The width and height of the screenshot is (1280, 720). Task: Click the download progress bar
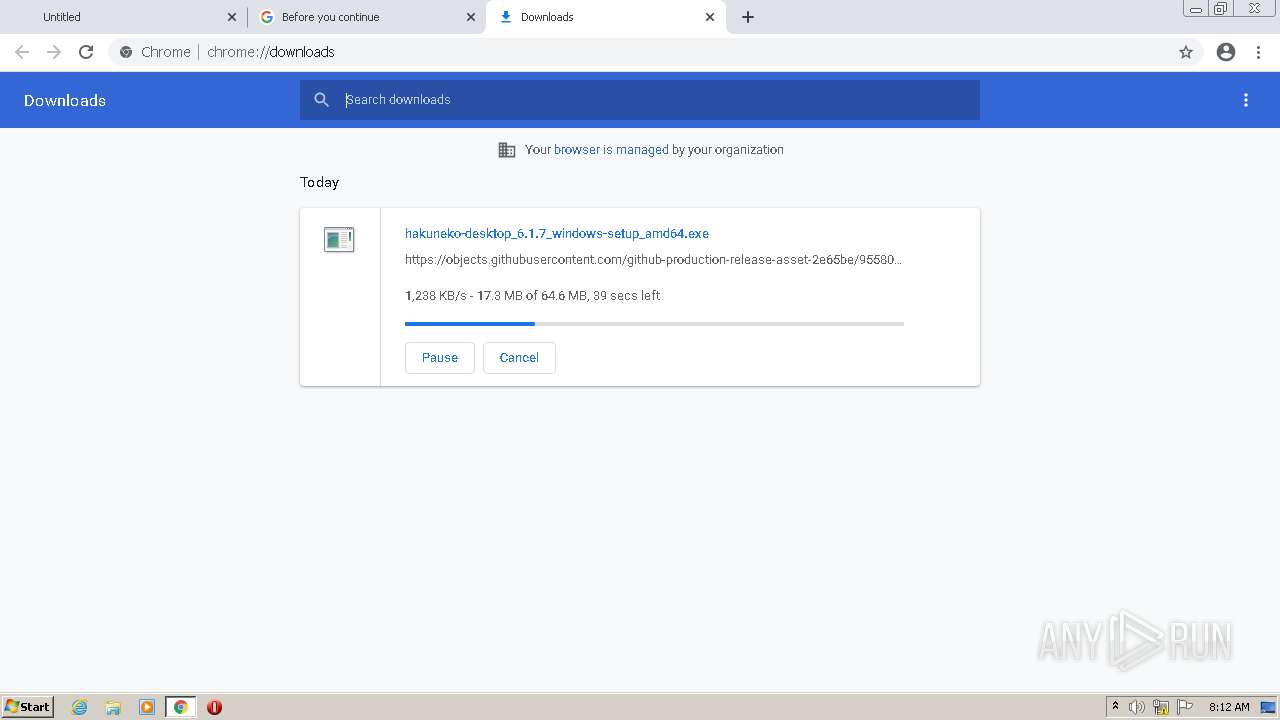point(654,324)
